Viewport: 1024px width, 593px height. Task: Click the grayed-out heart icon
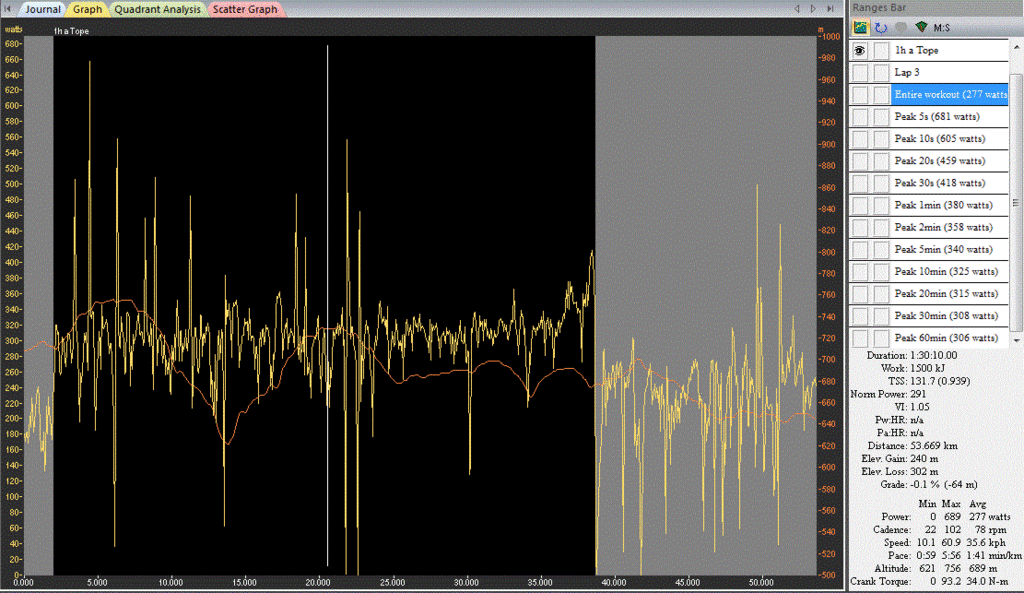[899, 26]
